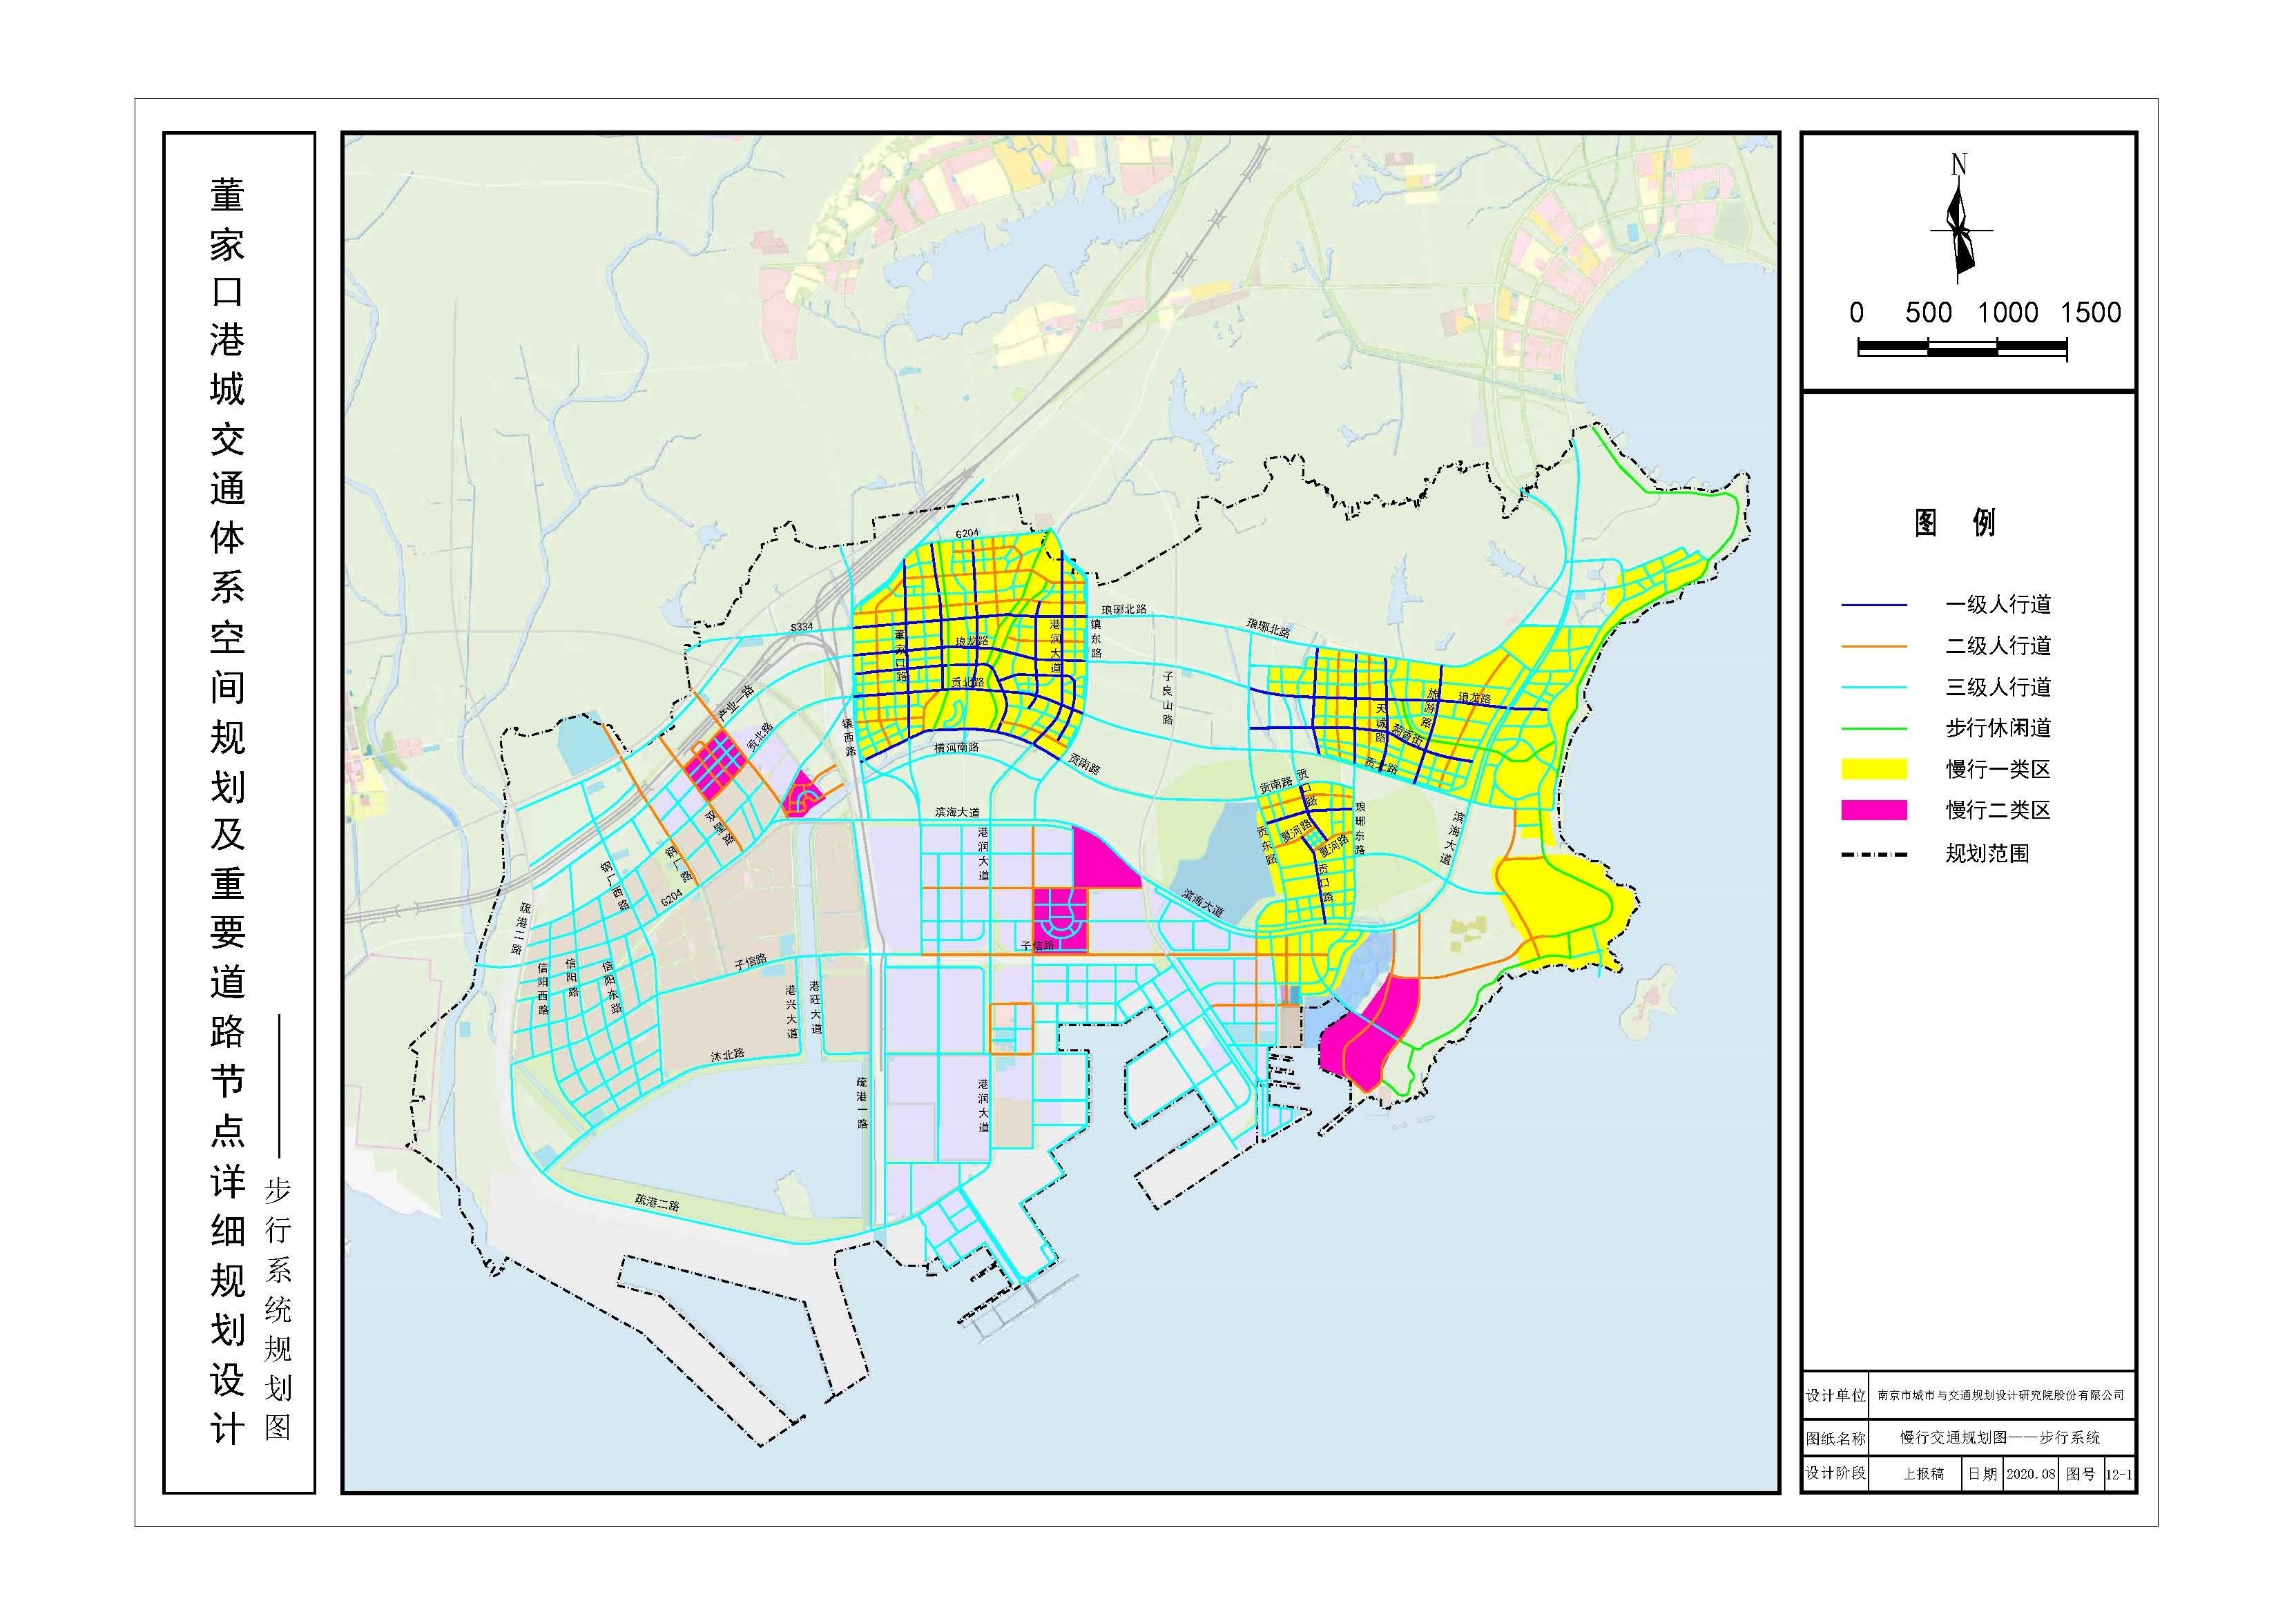2296x1623 pixels.
Task: Click the 日期 cell in title block
Action: pos(1982,1474)
